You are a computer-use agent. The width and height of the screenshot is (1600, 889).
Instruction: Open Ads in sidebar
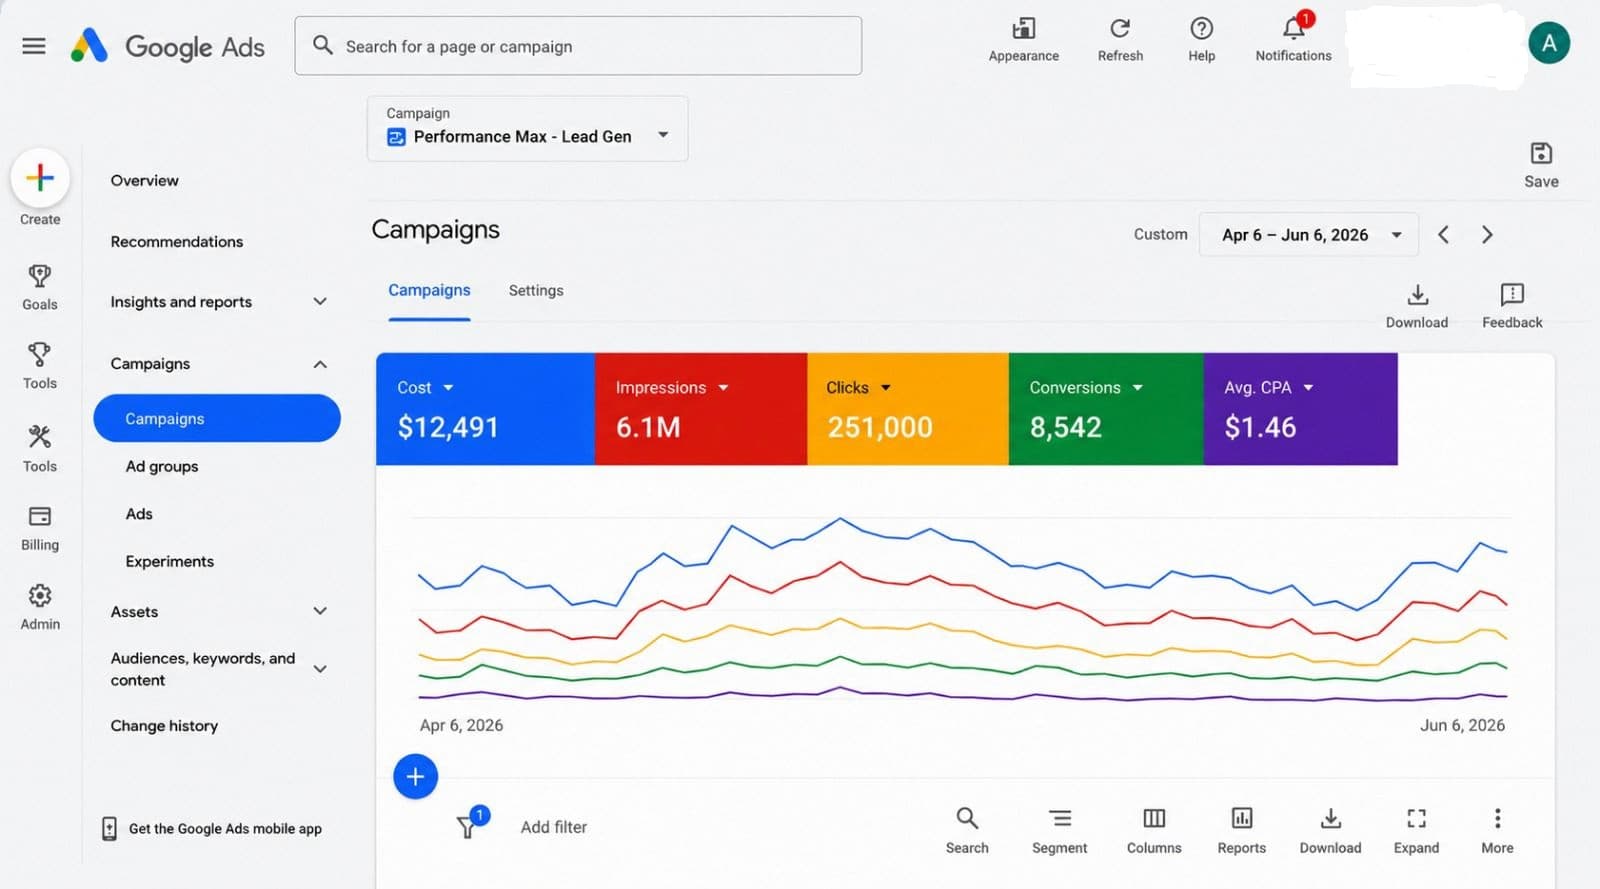[139, 514]
